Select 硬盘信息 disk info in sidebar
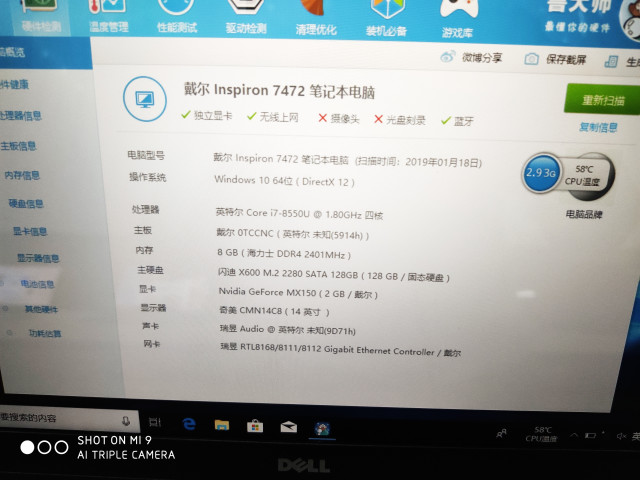The width and height of the screenshot is (640, 480). [26, 203]
